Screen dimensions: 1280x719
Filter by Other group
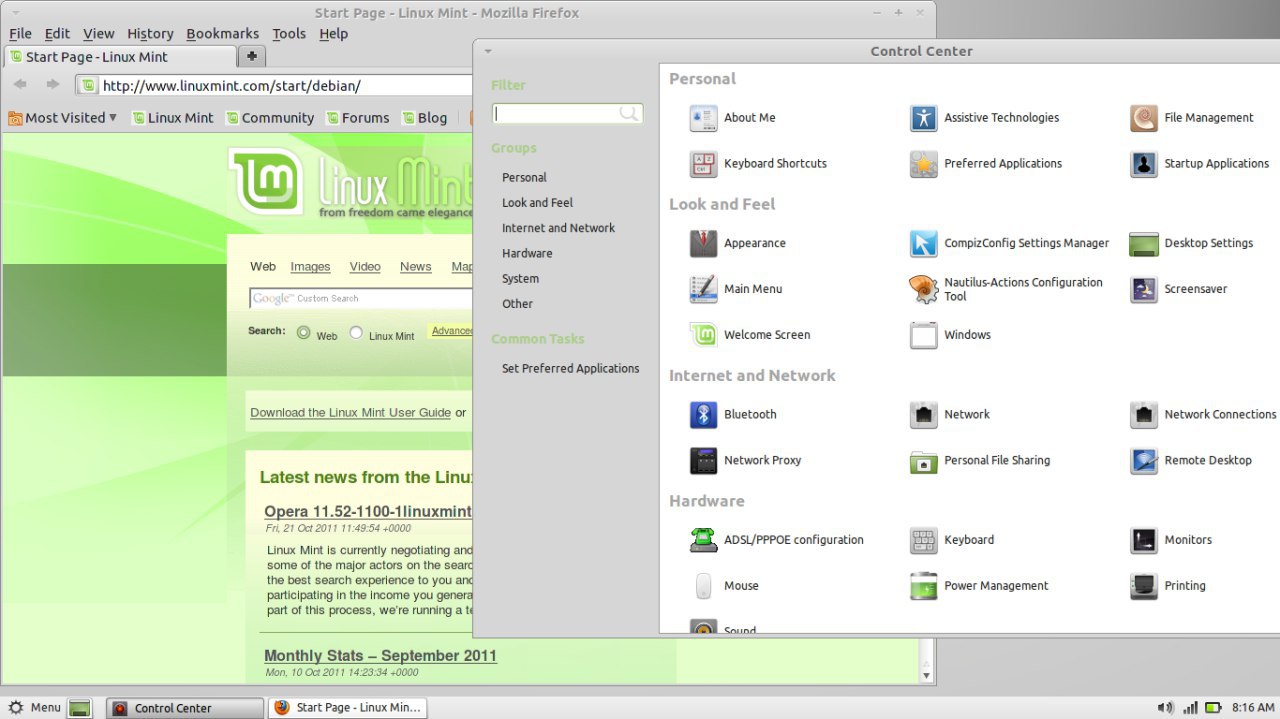[517, 303]
